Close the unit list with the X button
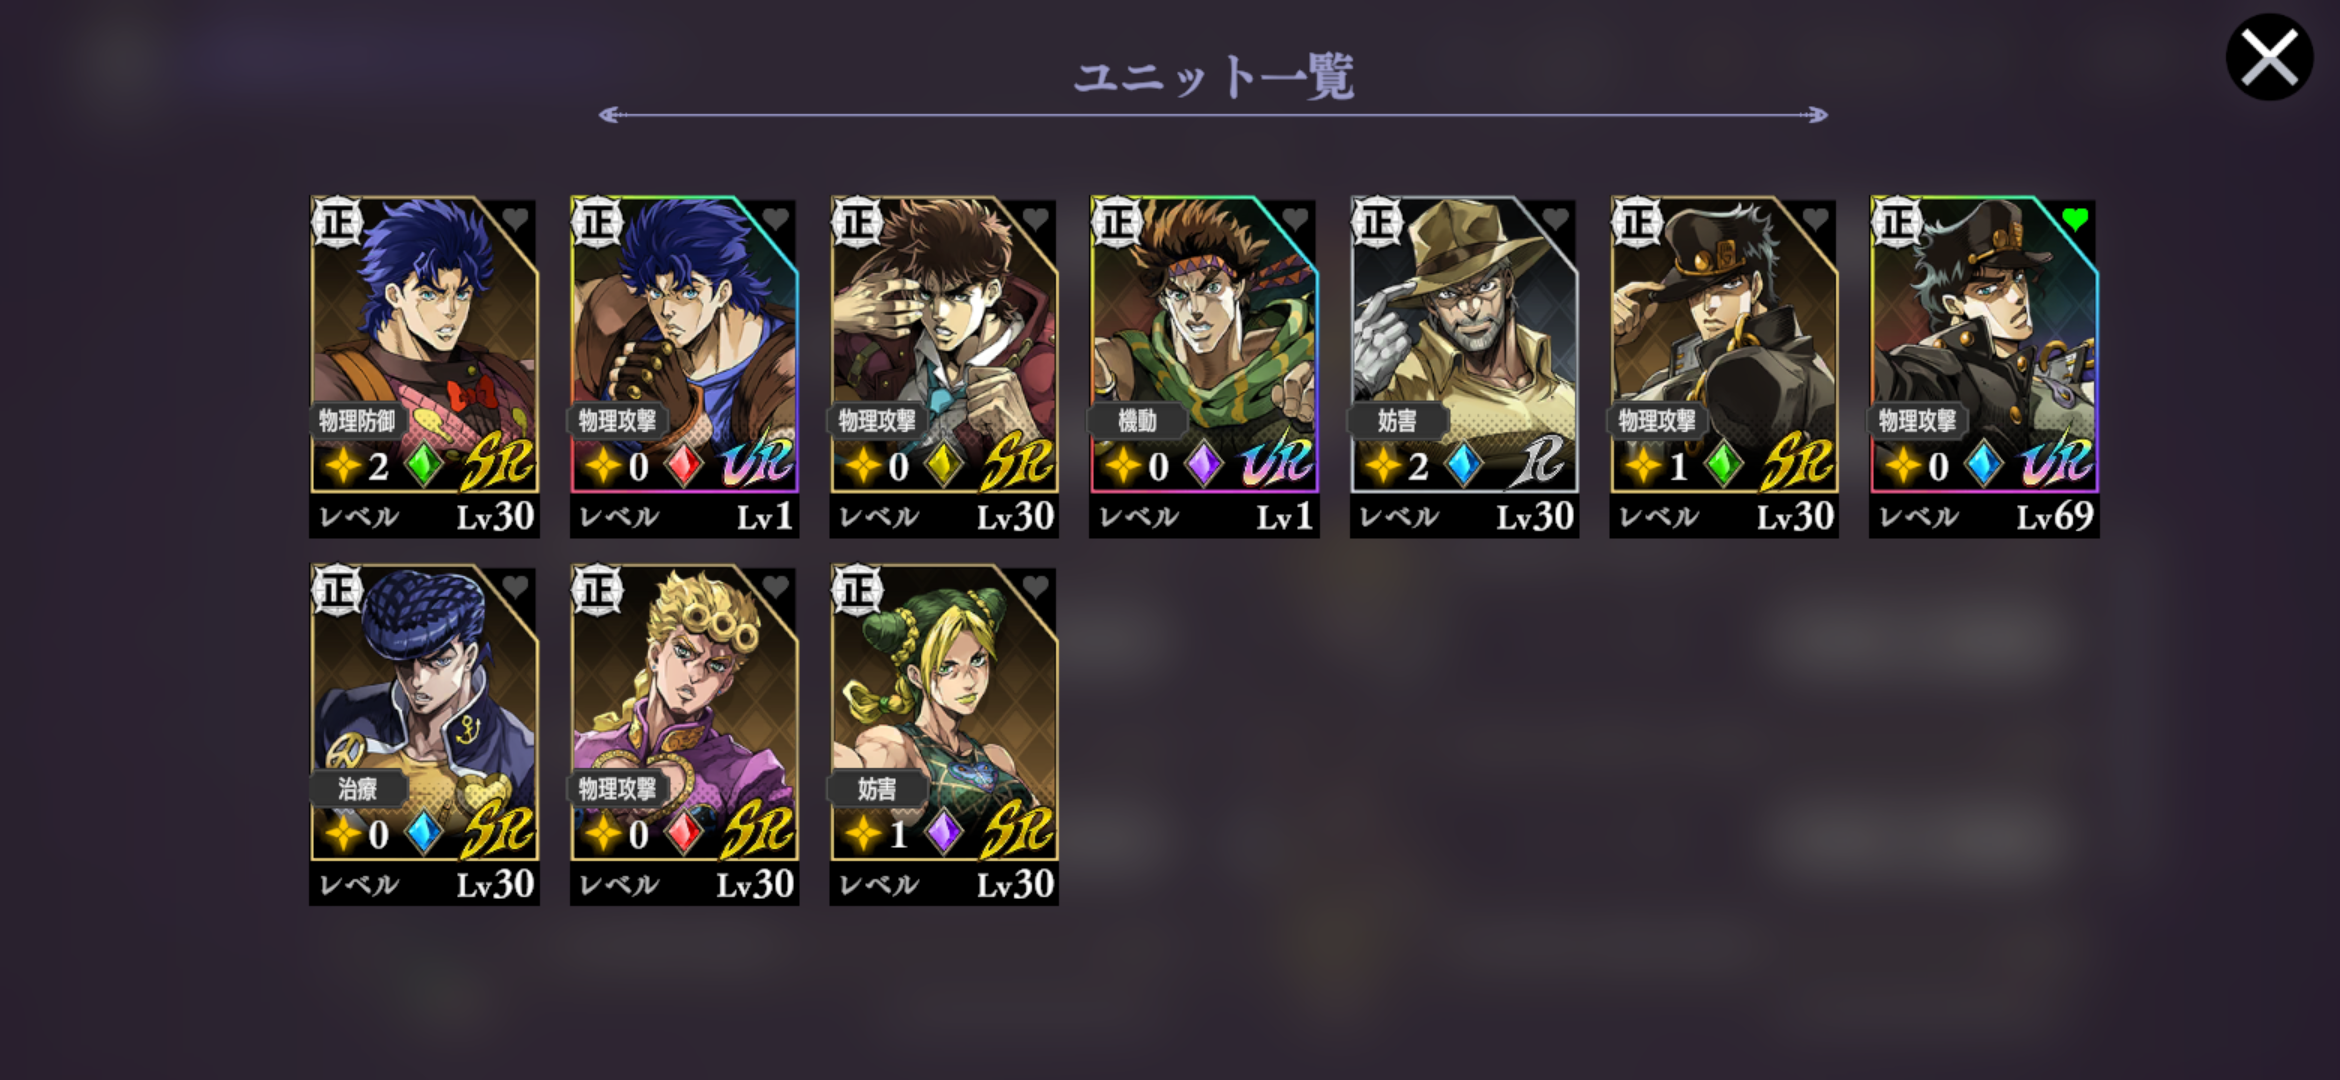Screen dimensions: 2340x1080 point(2269,58)
